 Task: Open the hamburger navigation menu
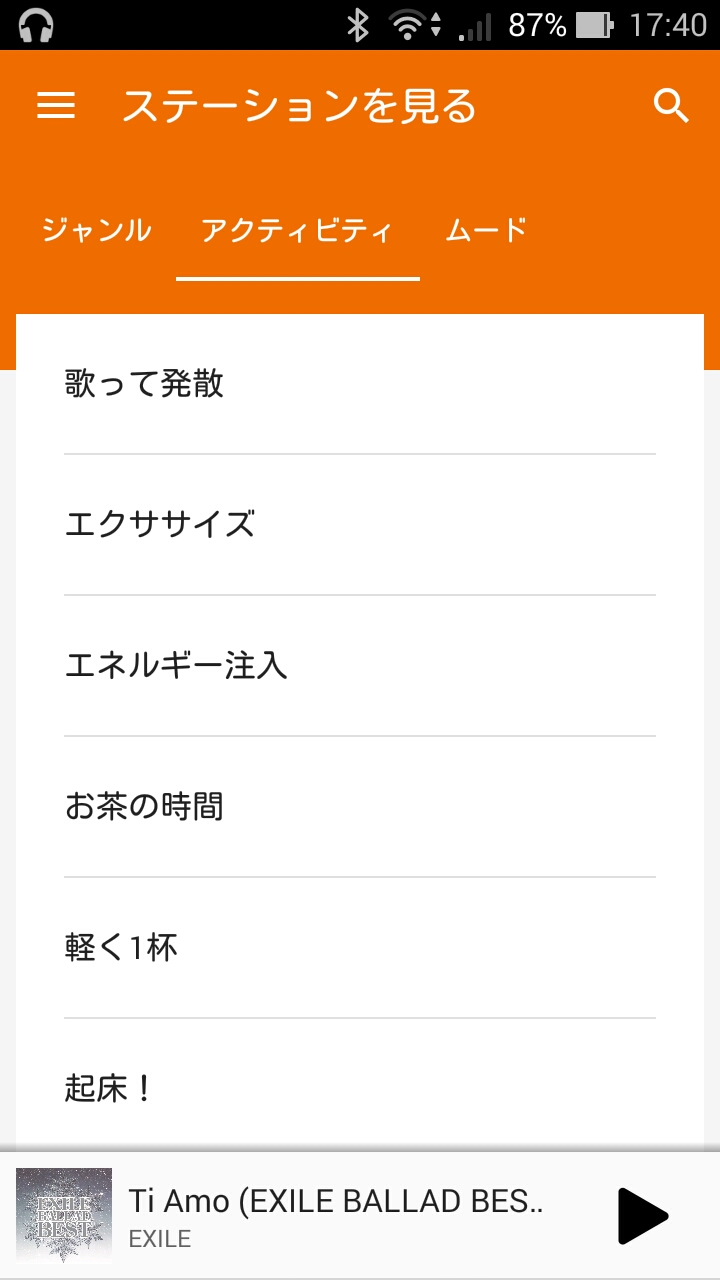(56, 106)
